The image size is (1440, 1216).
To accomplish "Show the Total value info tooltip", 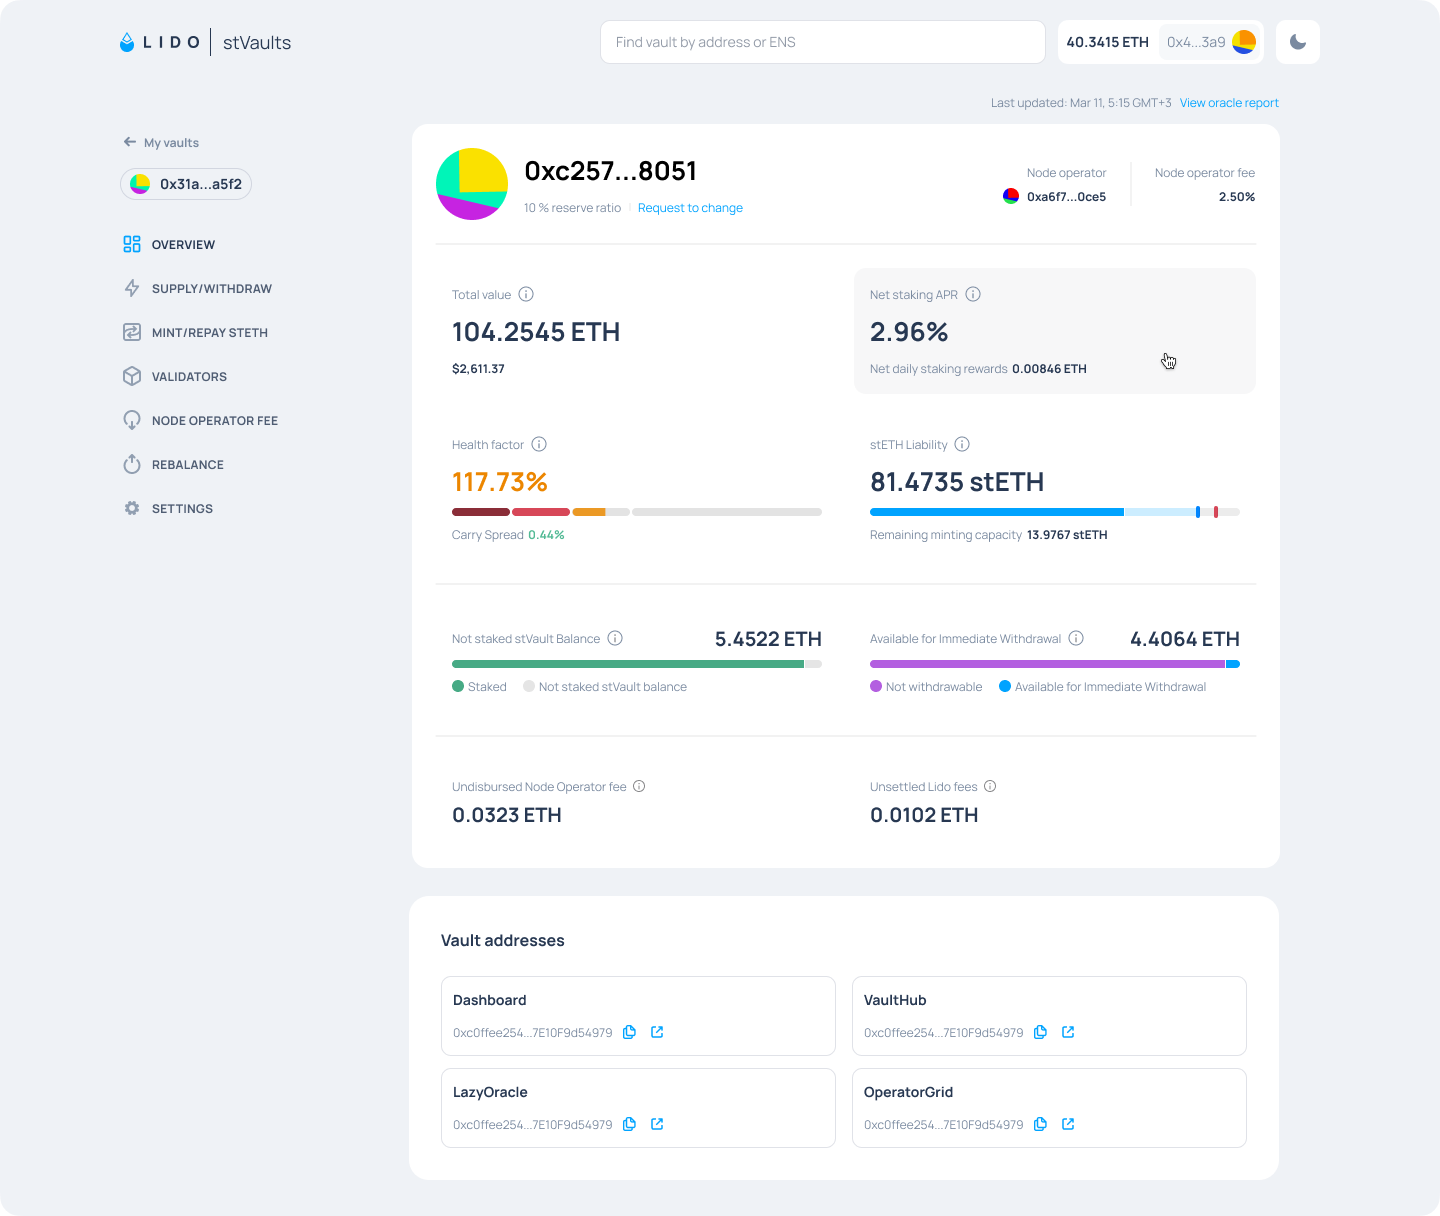I will click(526, 294).
